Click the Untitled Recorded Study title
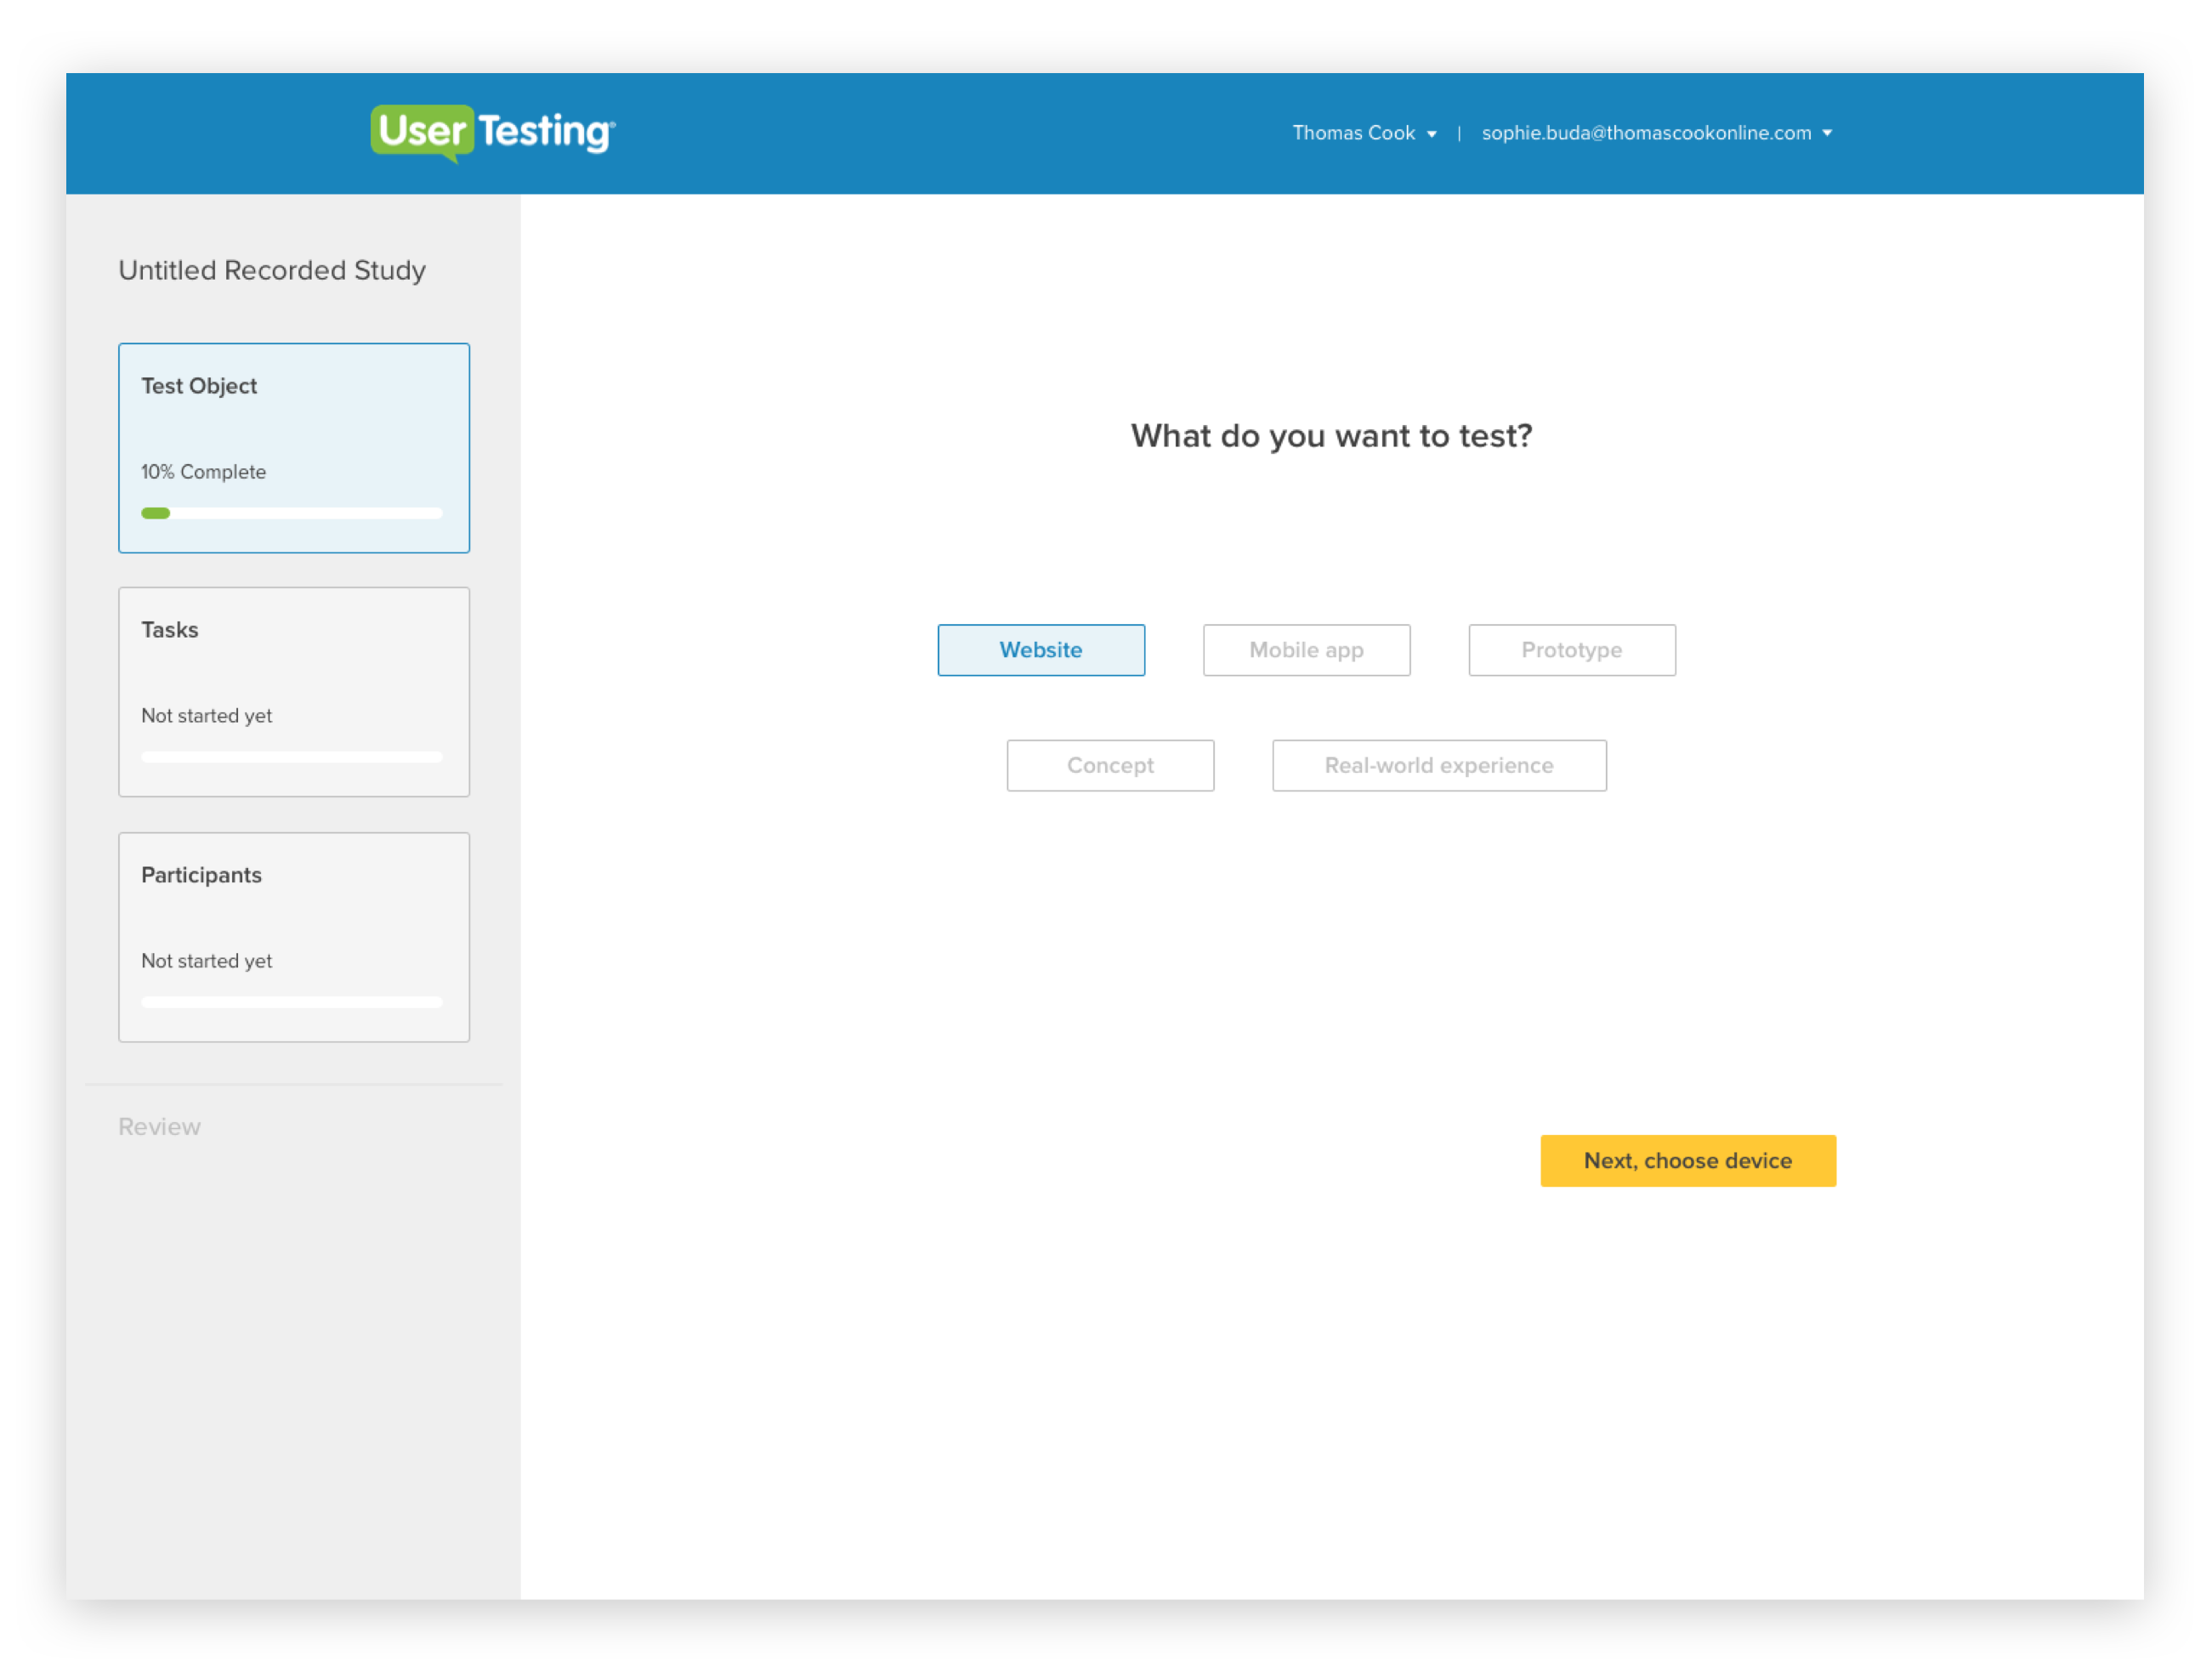The width and height of the screenshot is (2212, 1673). click(x=272, y=270)
